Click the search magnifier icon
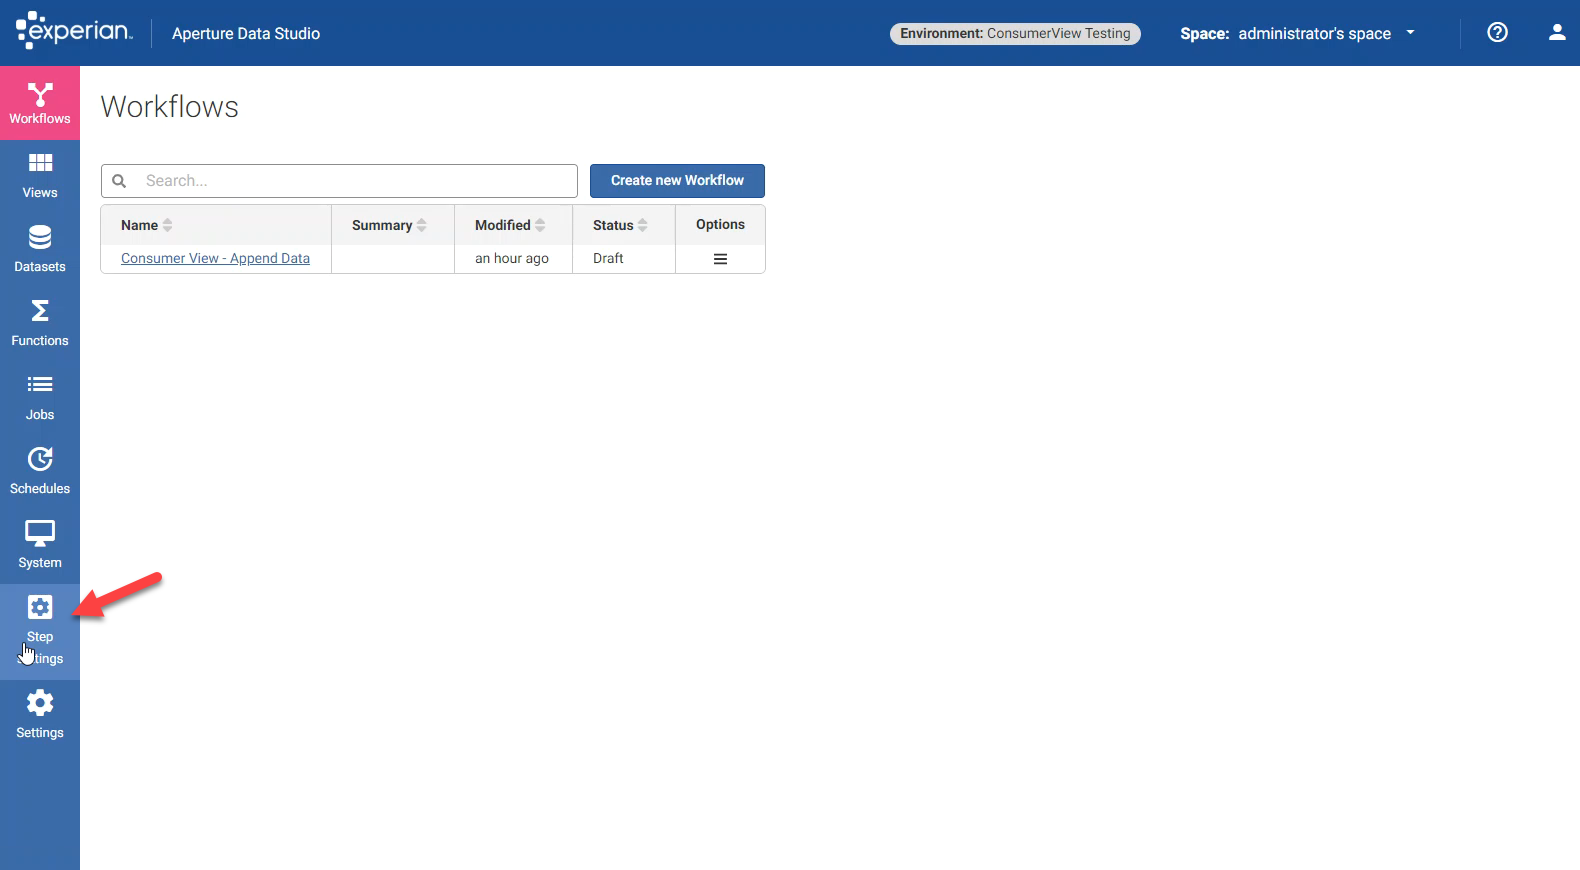Image resolution: width=1580 pixels, height=870 pixels. (x=119, y=181)
